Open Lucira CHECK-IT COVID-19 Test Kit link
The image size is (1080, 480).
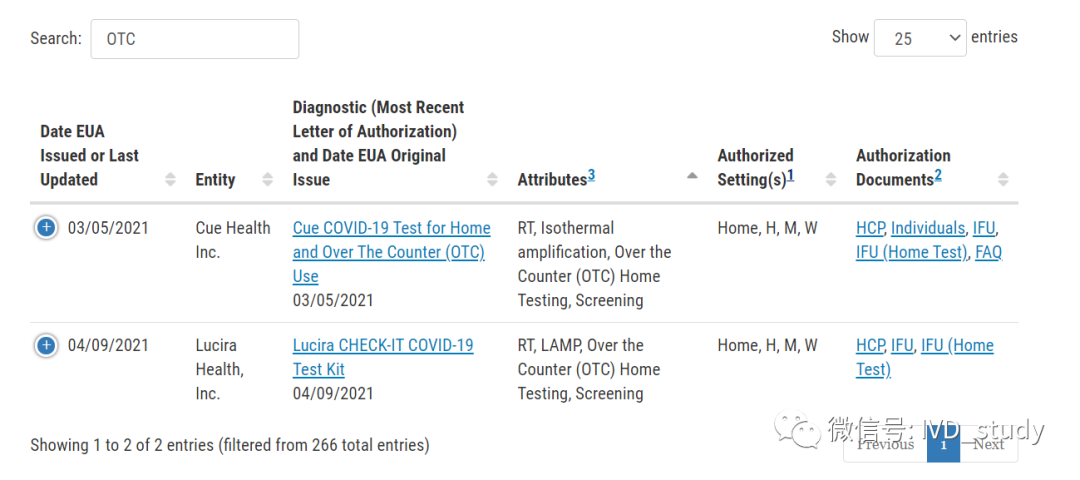[383, 346]
